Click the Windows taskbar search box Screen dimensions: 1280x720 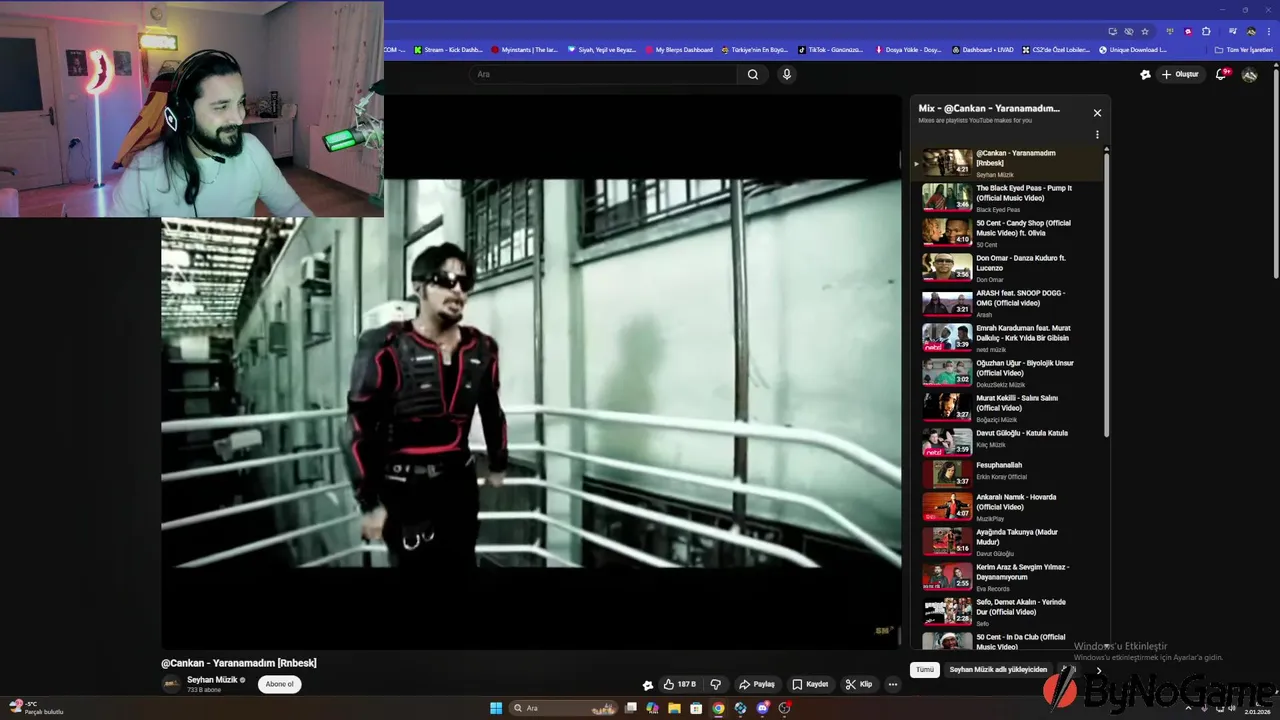click(564, 708)
